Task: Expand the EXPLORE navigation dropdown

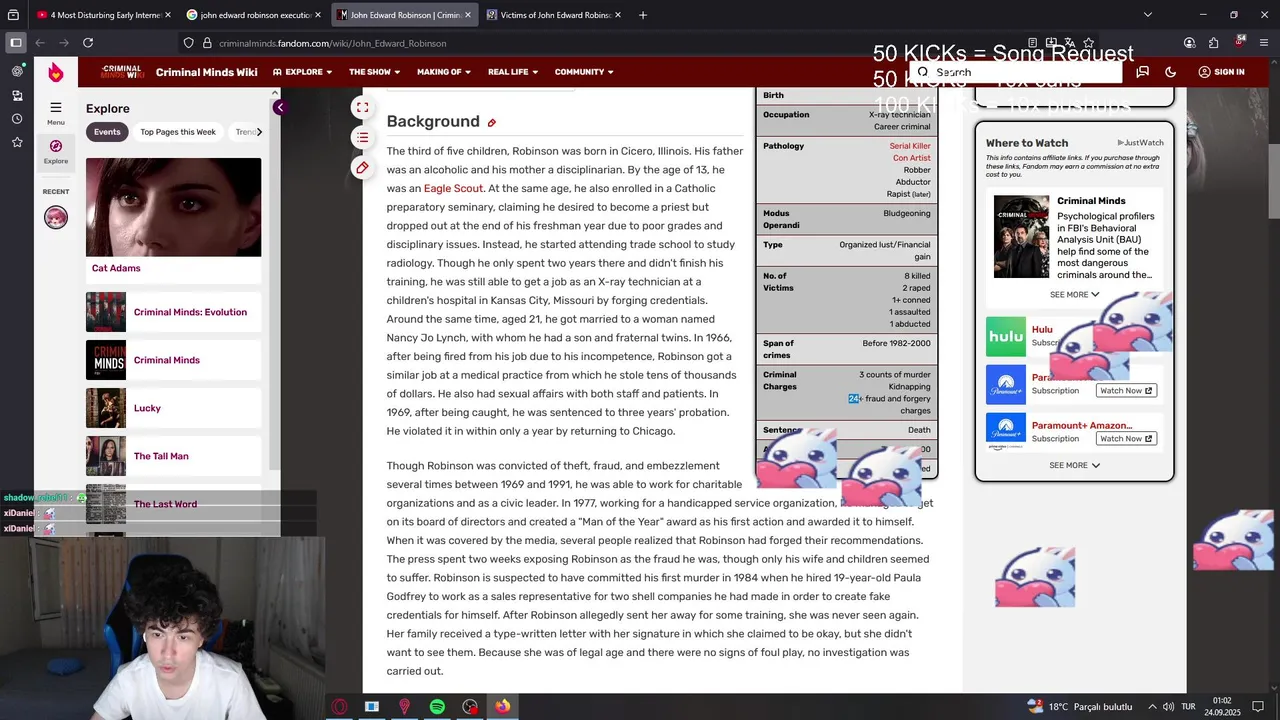Action: 304,72
